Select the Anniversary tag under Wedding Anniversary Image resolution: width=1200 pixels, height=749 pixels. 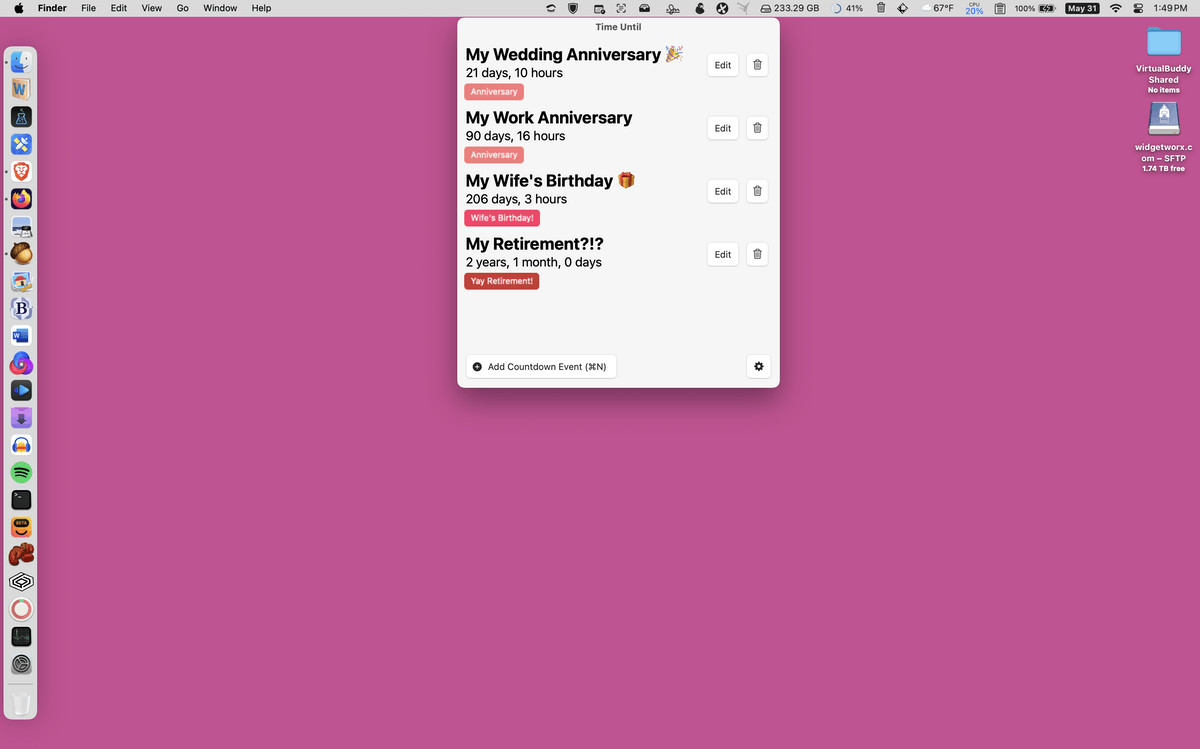[x=494, y=92]
